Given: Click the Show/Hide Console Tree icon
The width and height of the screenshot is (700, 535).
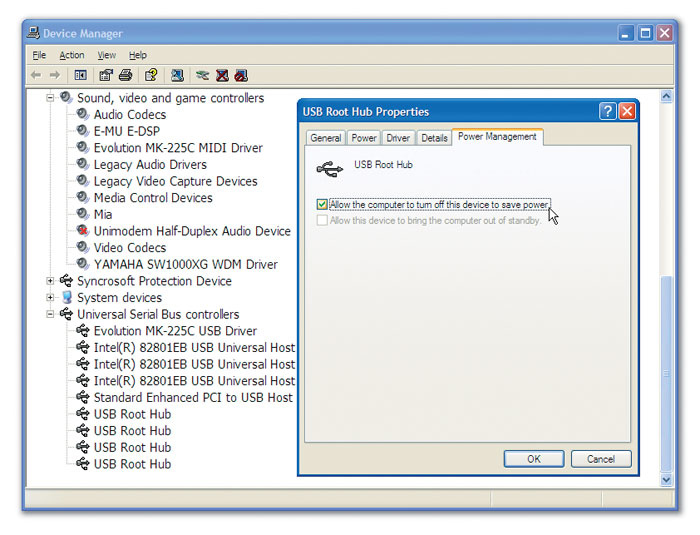Looking at the screenshot, I should (x=81, y=75).
